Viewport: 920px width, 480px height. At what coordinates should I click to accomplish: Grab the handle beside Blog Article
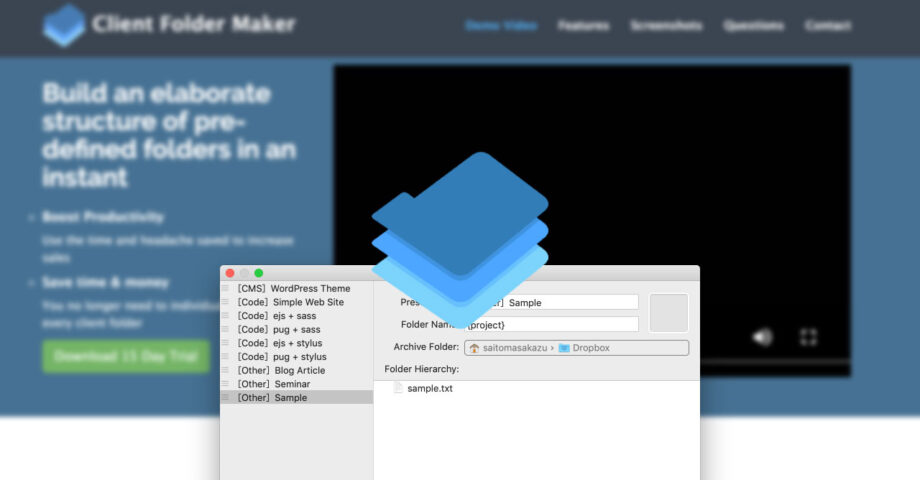pos(225,370)
